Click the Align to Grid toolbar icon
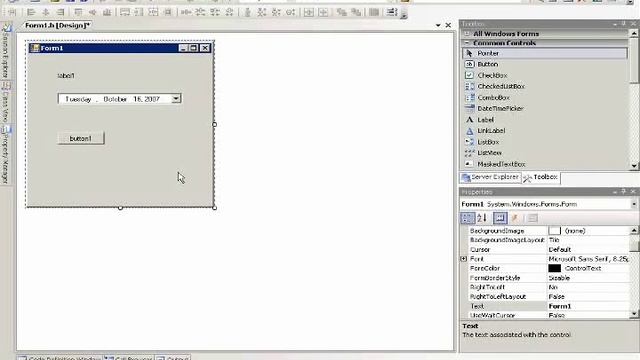 pyautogui.click(x=12, y=12)
